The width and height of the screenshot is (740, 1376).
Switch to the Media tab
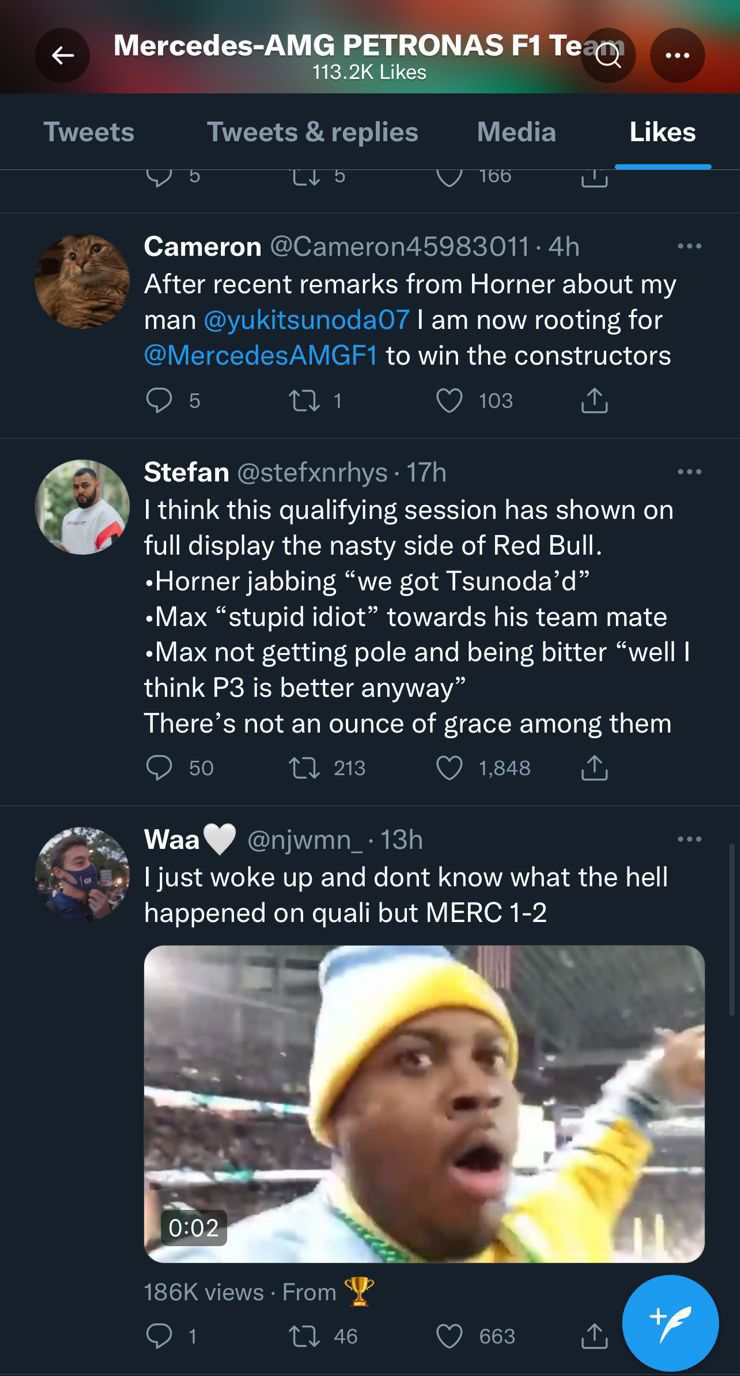(516, 132)
